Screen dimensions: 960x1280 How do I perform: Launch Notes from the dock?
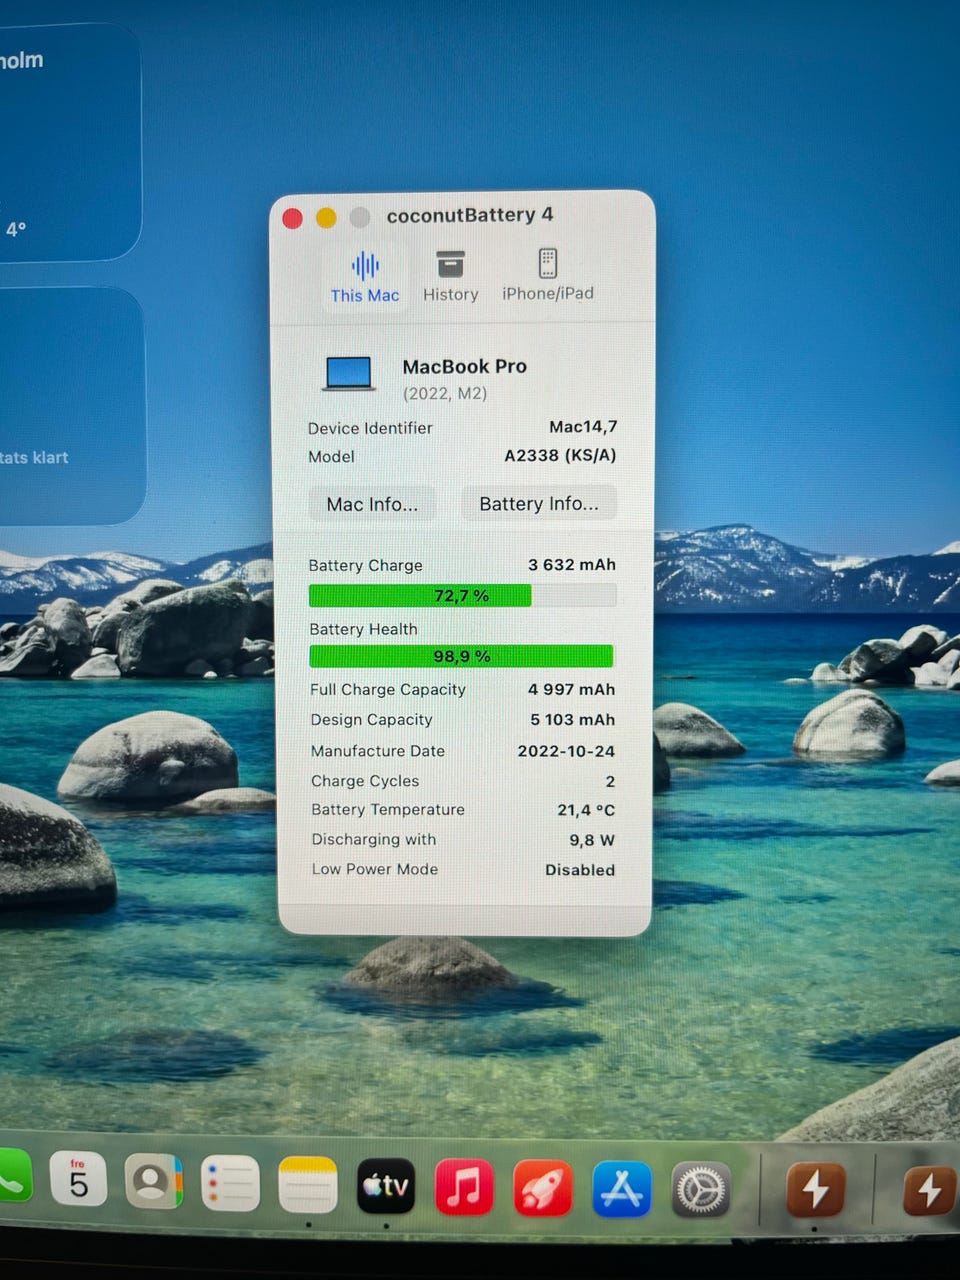click(x=308, y=1187)
